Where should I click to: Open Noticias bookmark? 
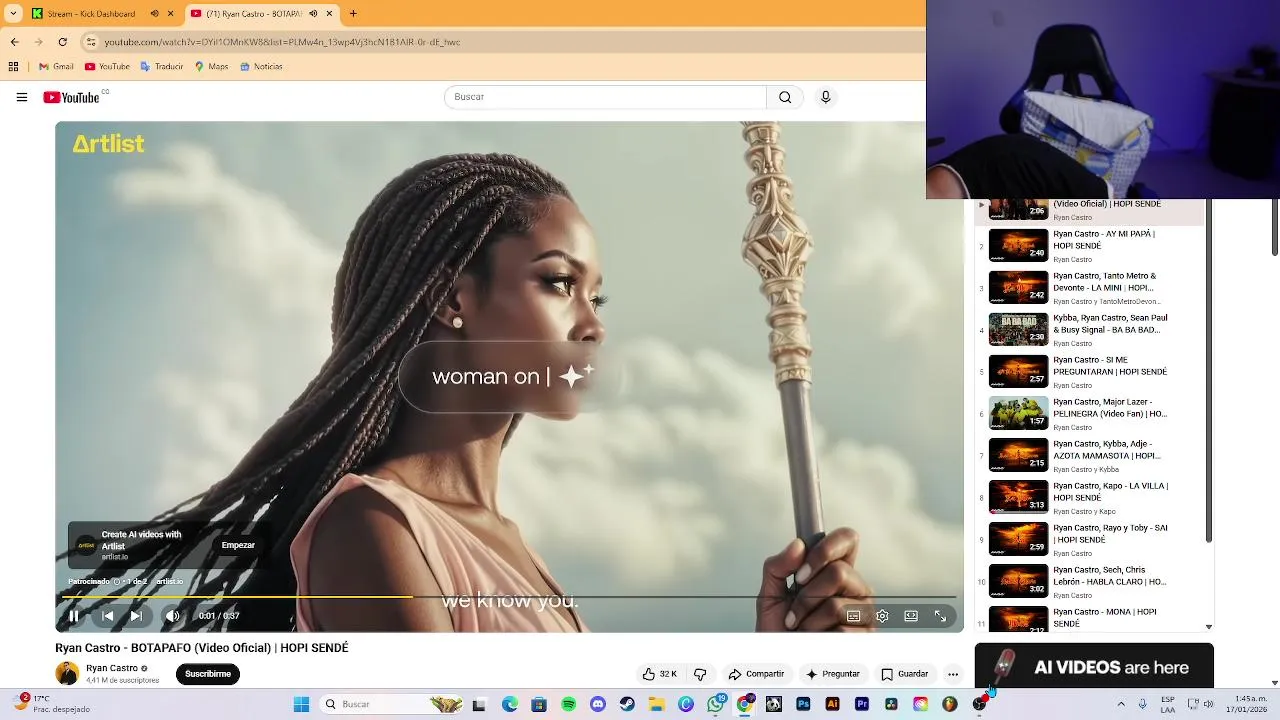point(260,67)
